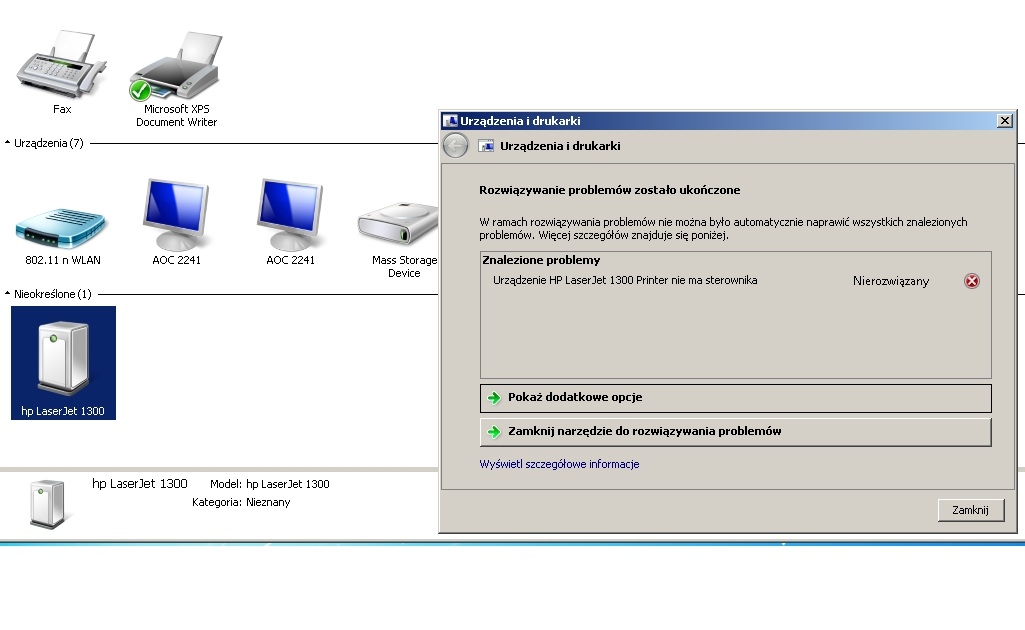Image resolution: width=1025 pixels, height=630 pixels.
Task: Click the troubleshooter header icon beside Urządzenia i drukarki
Action: pos(486,146)
